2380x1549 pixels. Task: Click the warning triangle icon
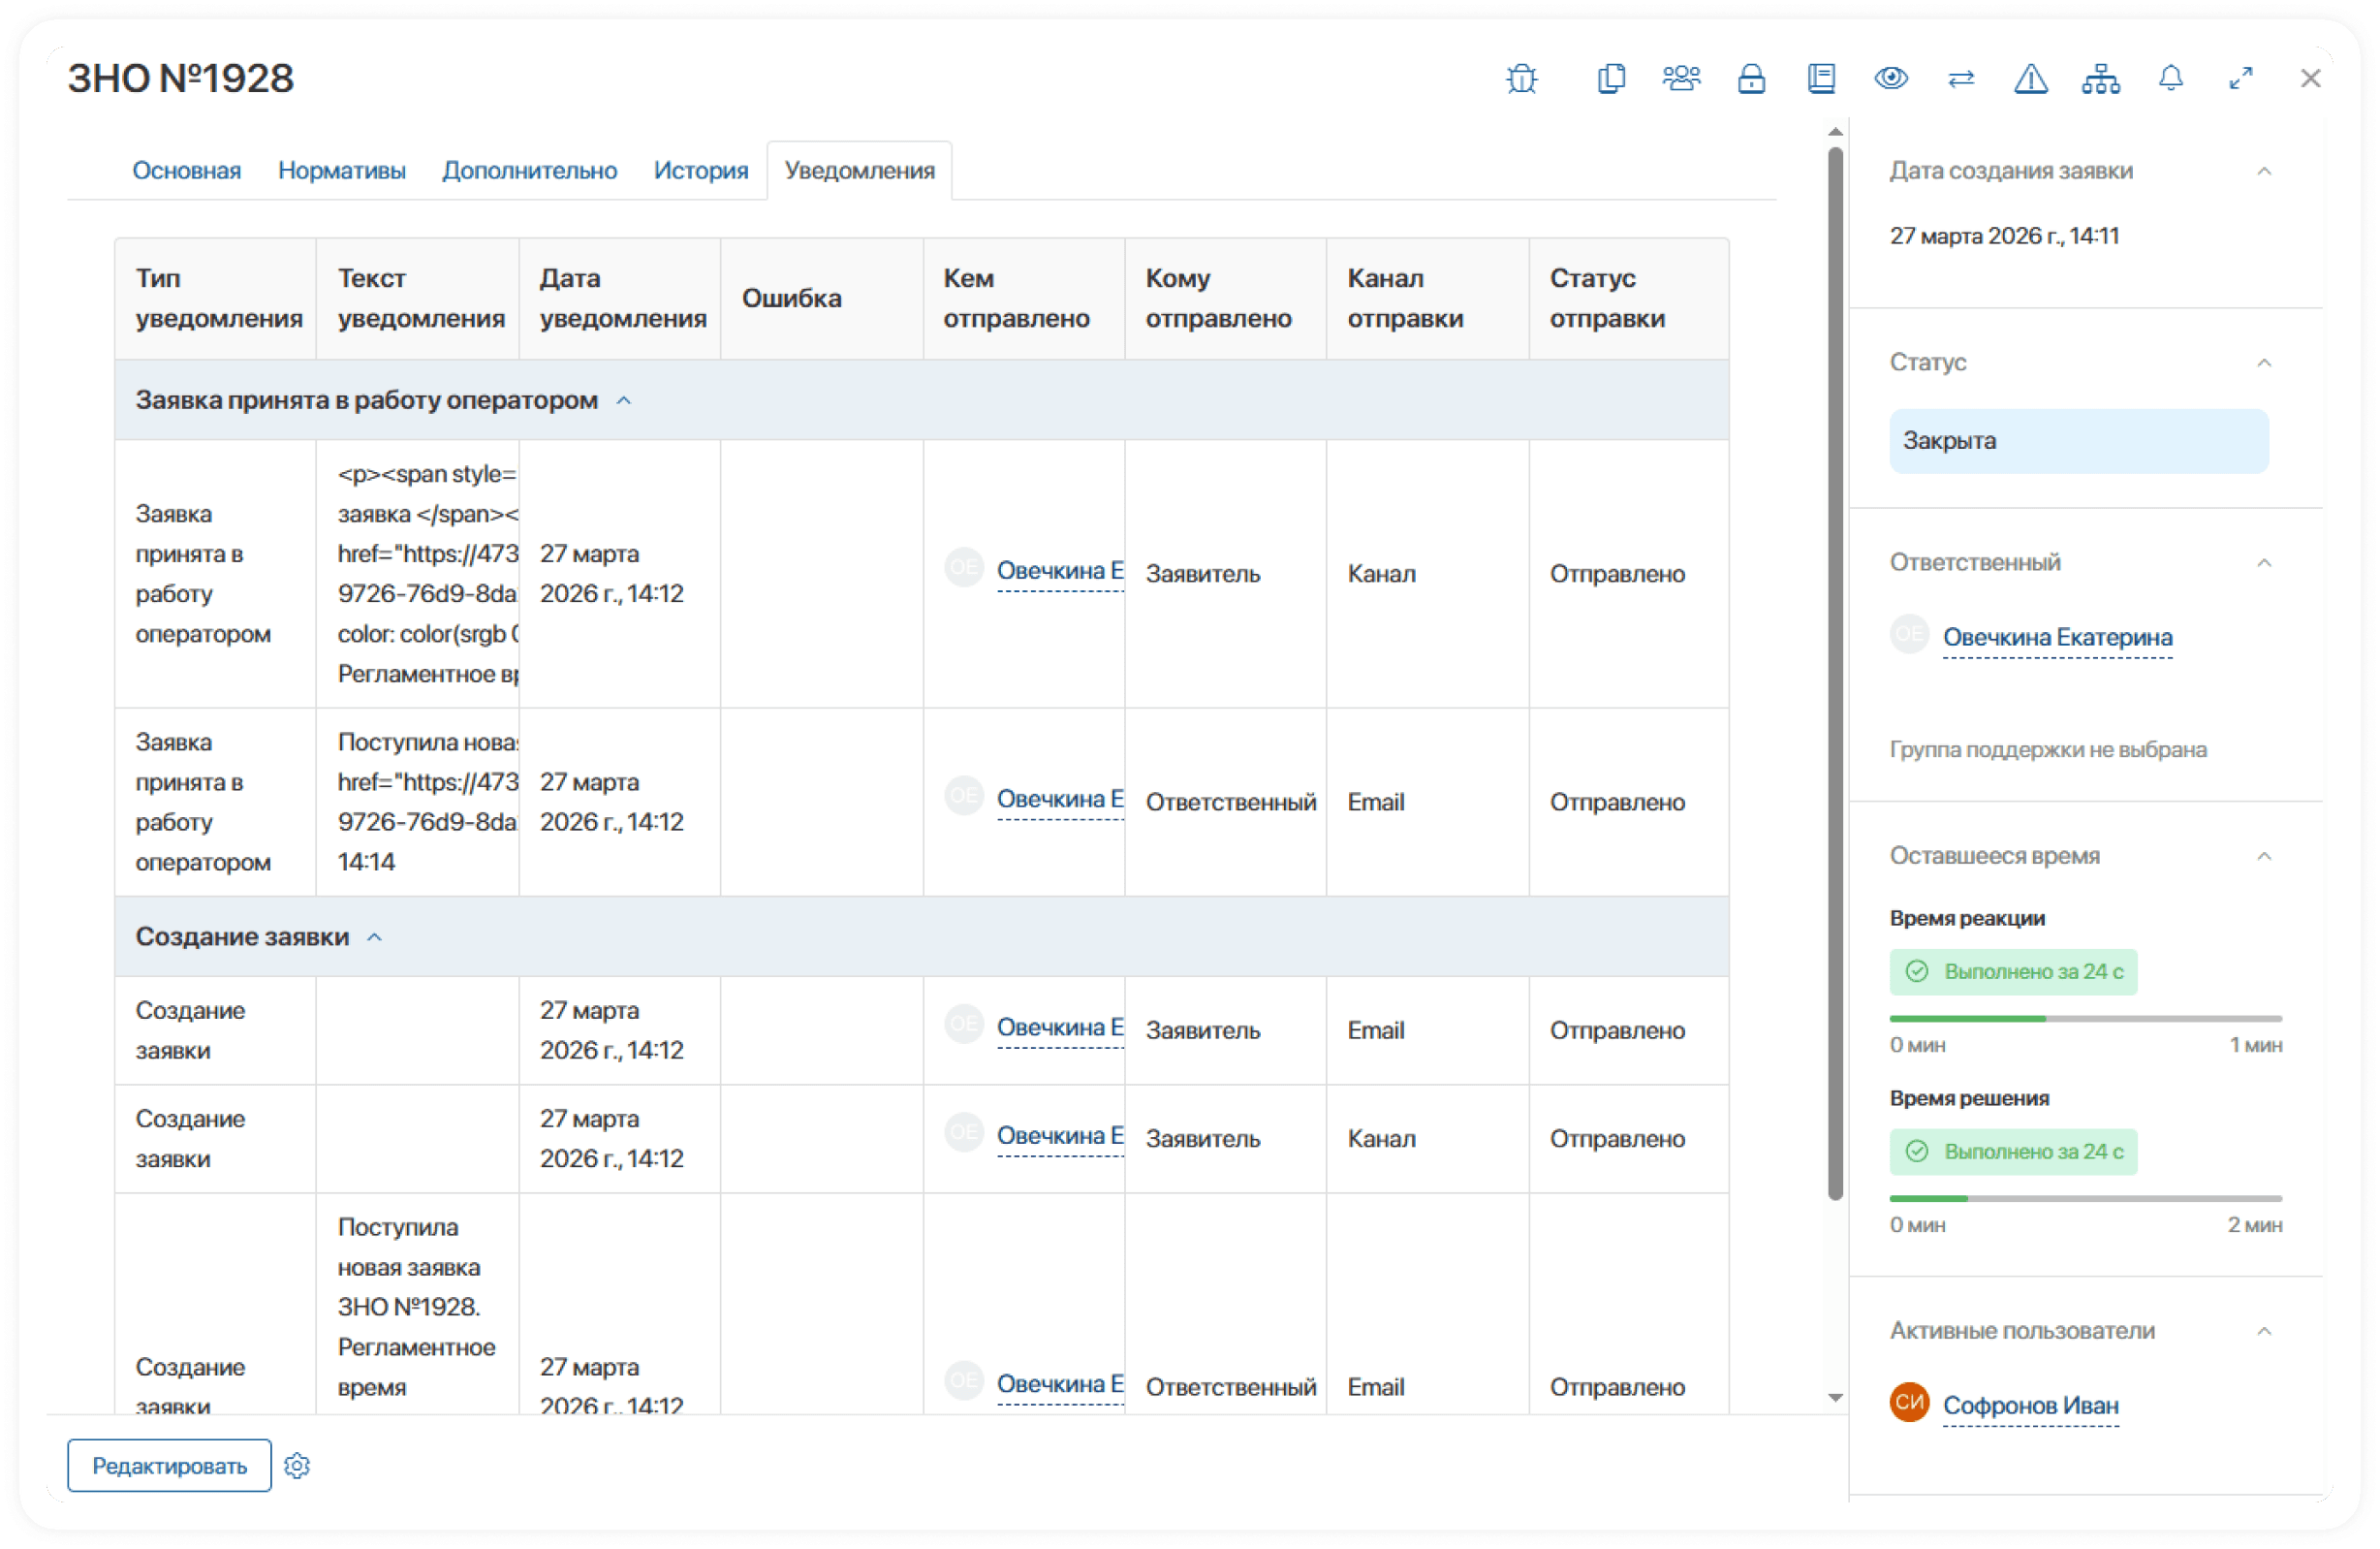click(x=2030, y=78)
